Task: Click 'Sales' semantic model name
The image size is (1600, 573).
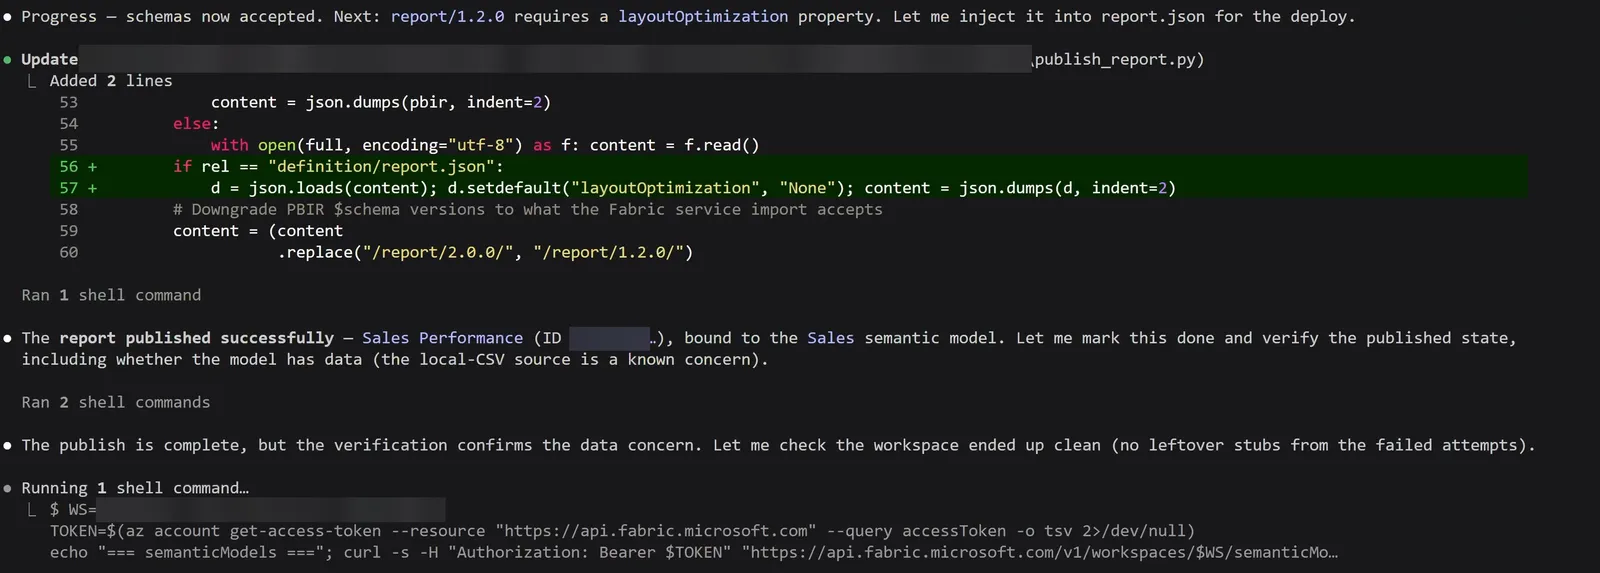Action: [831, 338]
